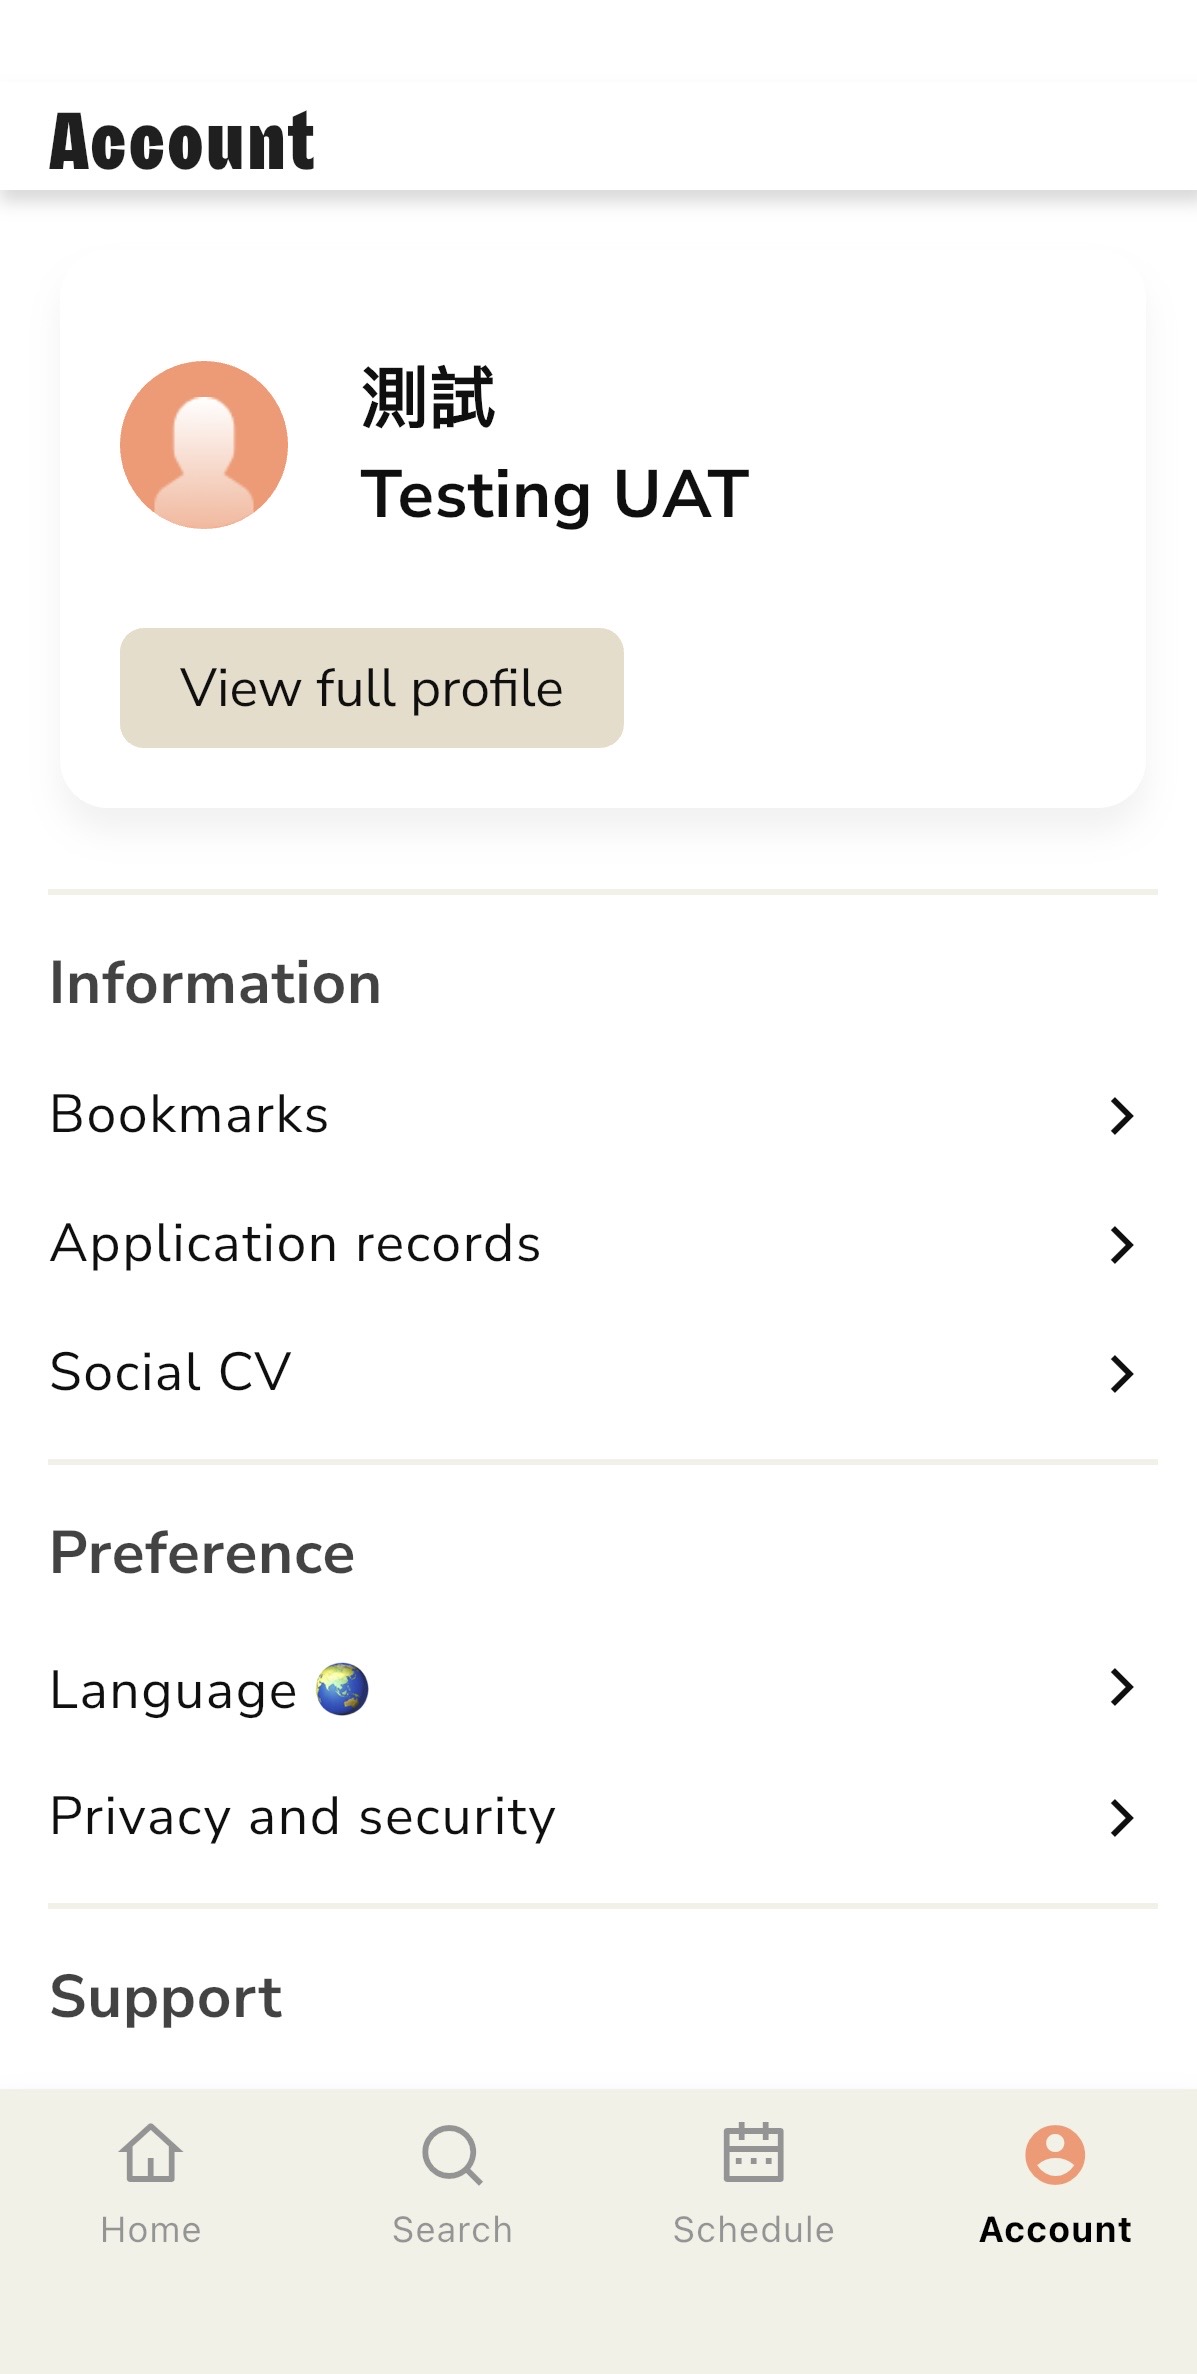Tap the Search magnifier icon
1197x2374 pixels.
452,2154
